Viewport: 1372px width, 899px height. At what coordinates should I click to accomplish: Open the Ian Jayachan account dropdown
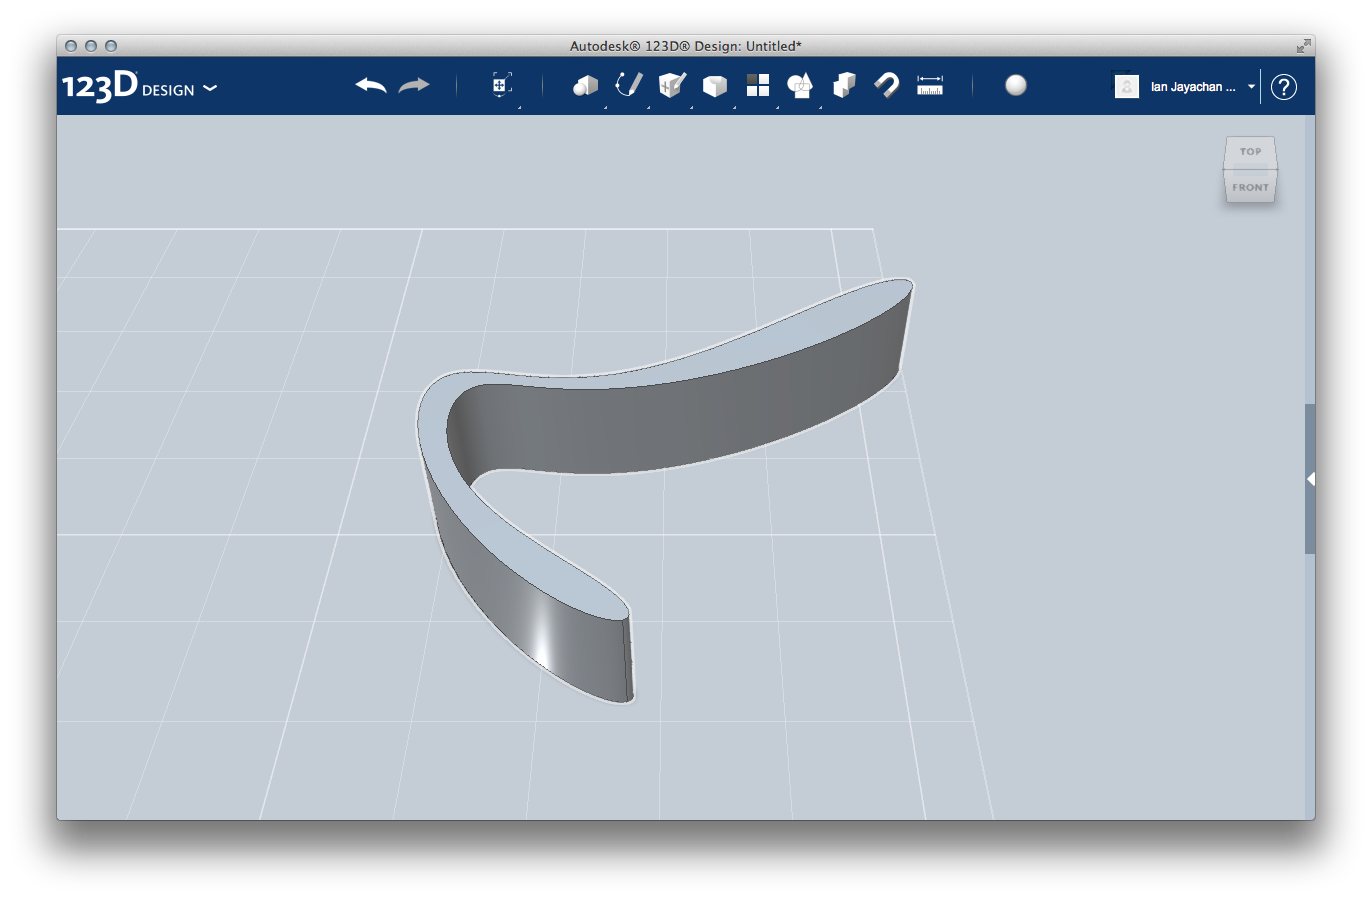(1251, 86)
